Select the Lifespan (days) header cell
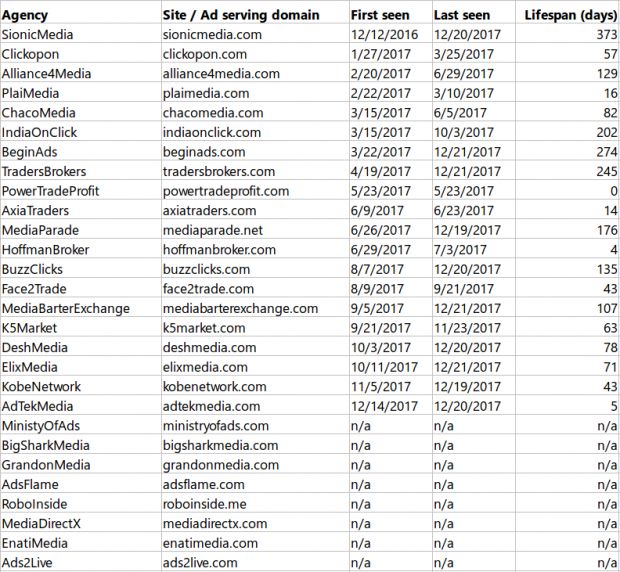This screenshot has width=620, height=572. tap(567, 15)
